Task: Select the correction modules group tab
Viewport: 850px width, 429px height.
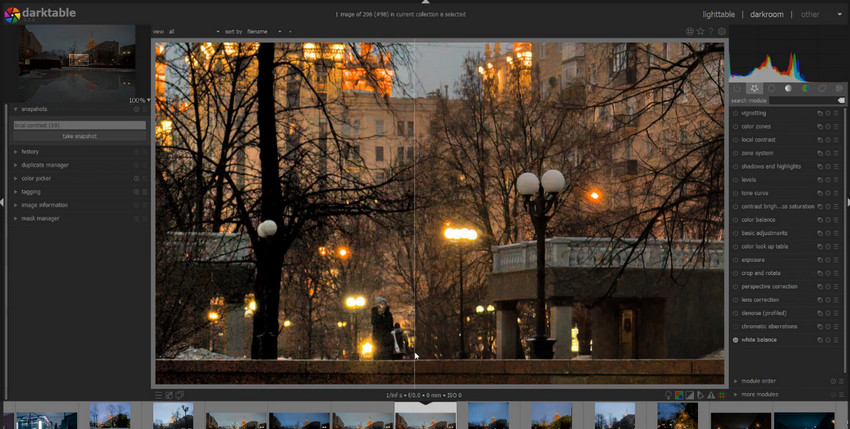Action: pos(822,88)
